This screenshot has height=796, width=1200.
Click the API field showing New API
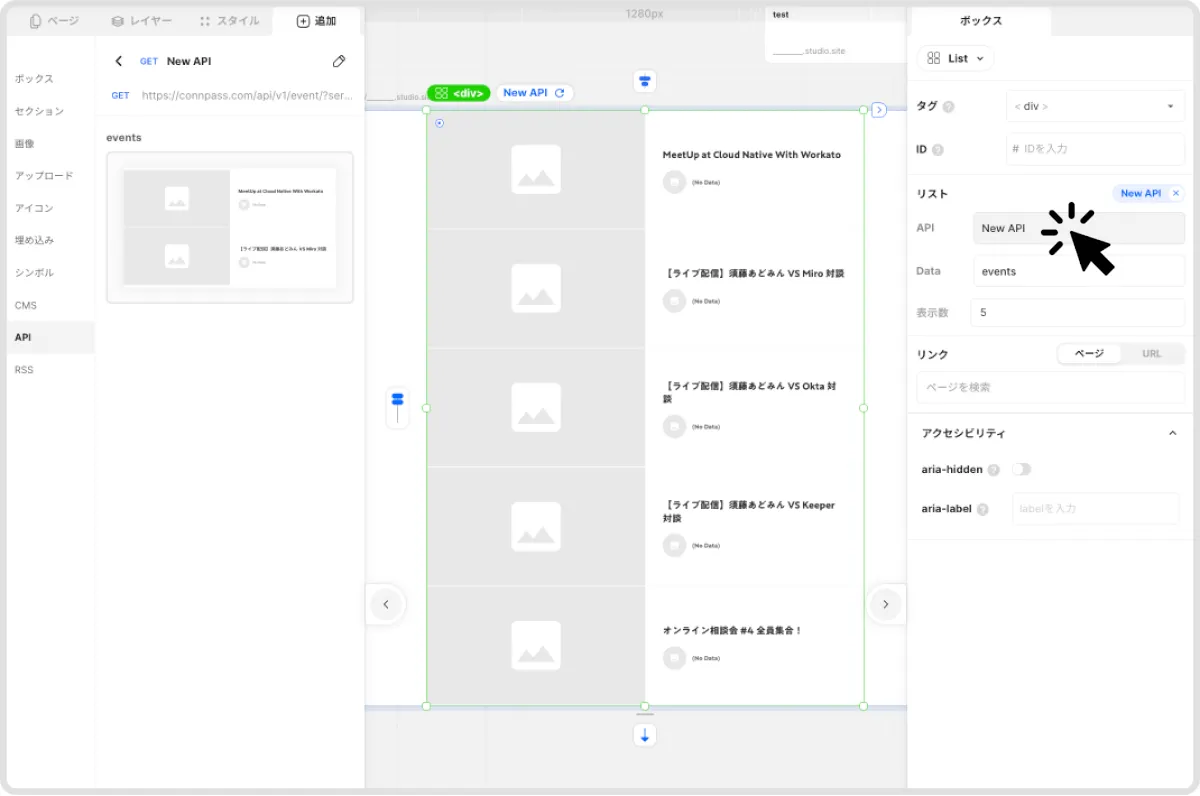(x=1079, y=228)
